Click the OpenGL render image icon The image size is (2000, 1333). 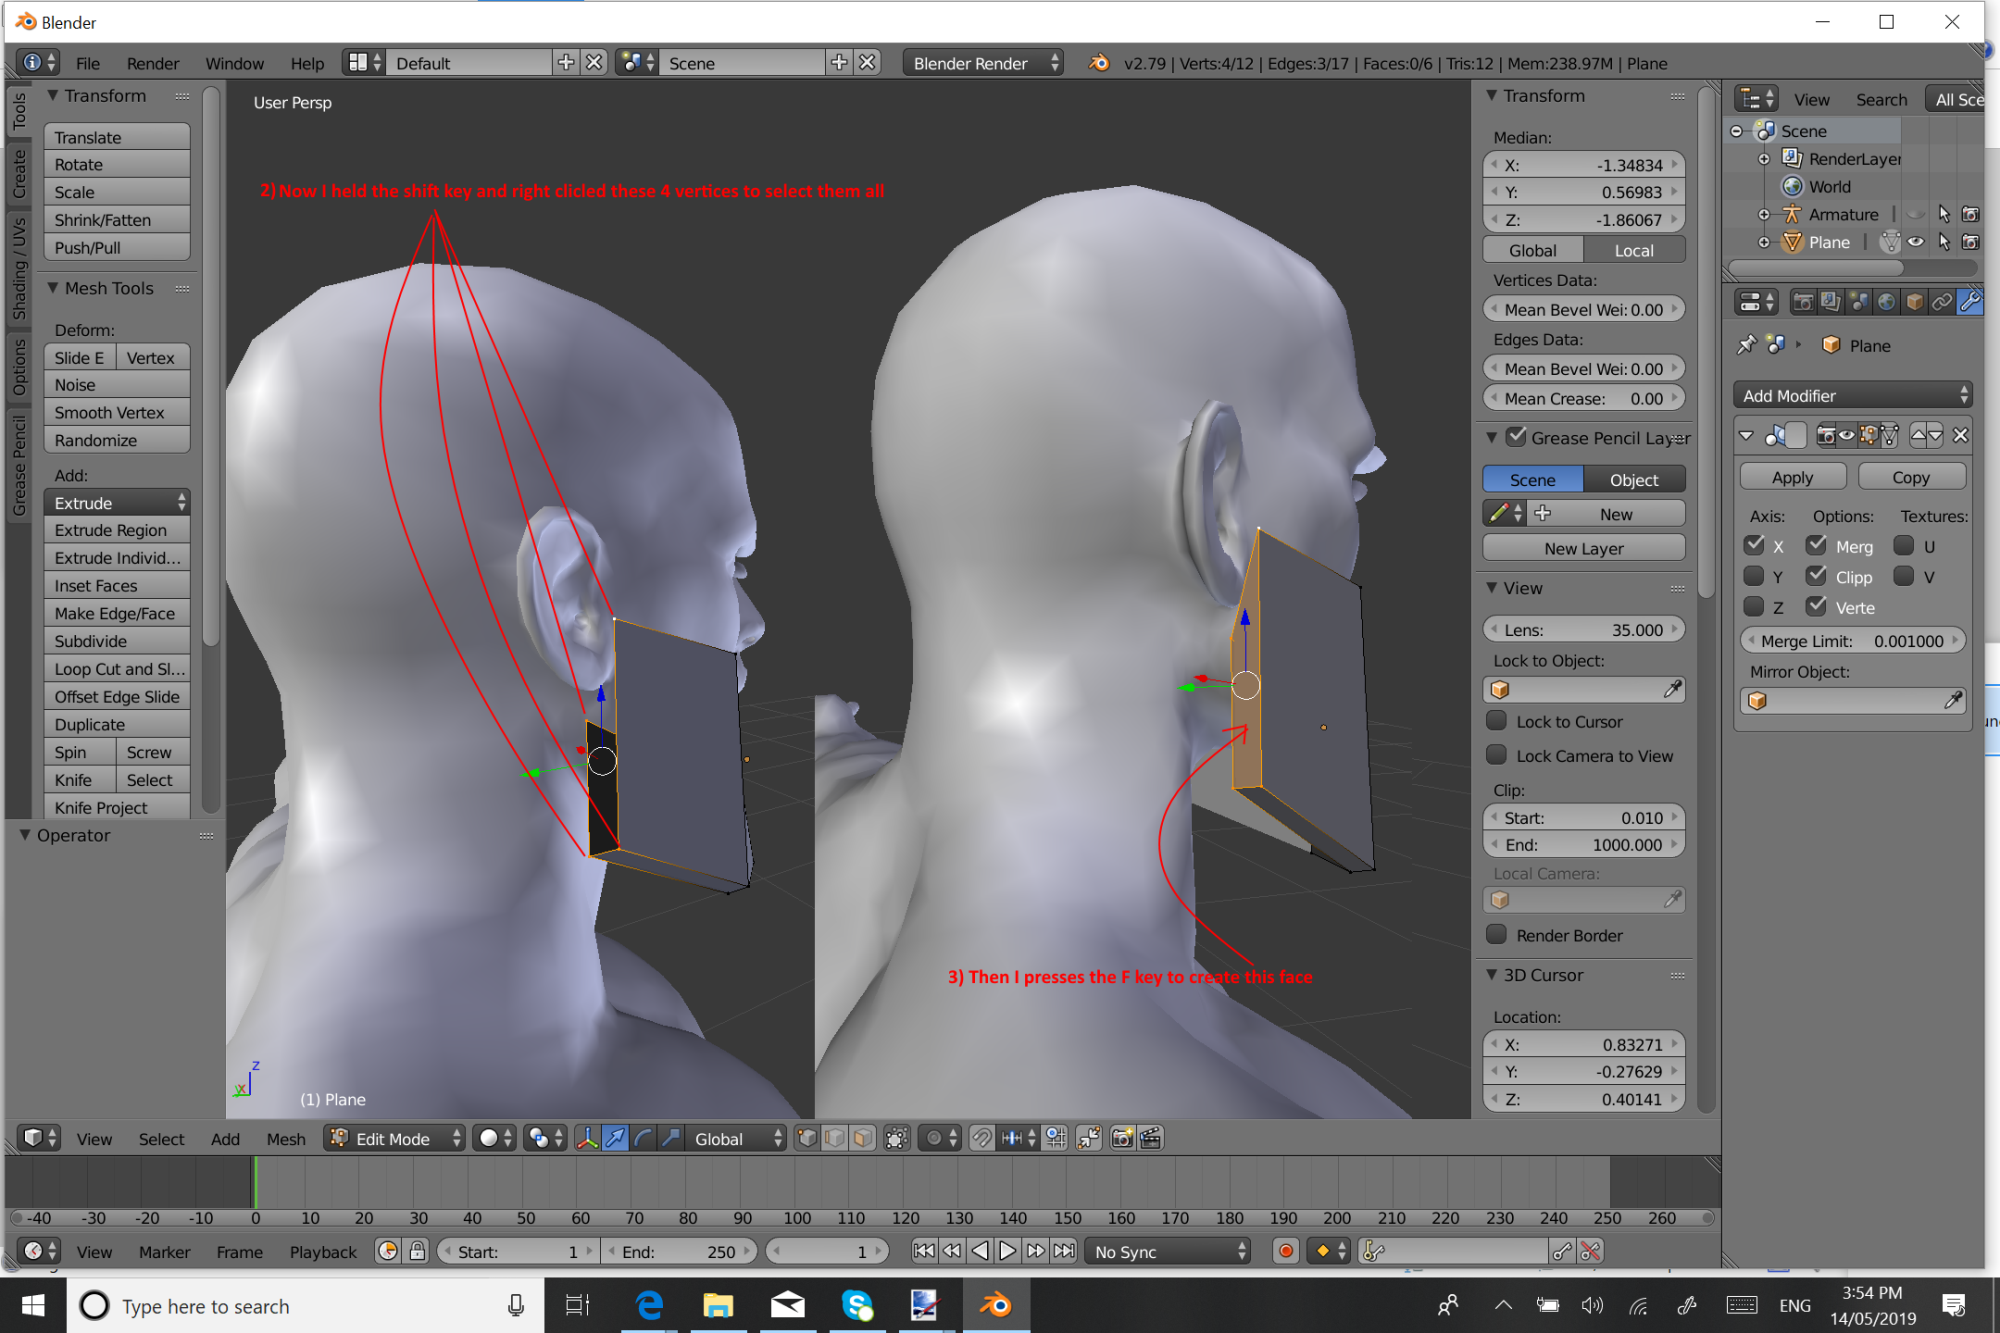tap(1123, 1138)
